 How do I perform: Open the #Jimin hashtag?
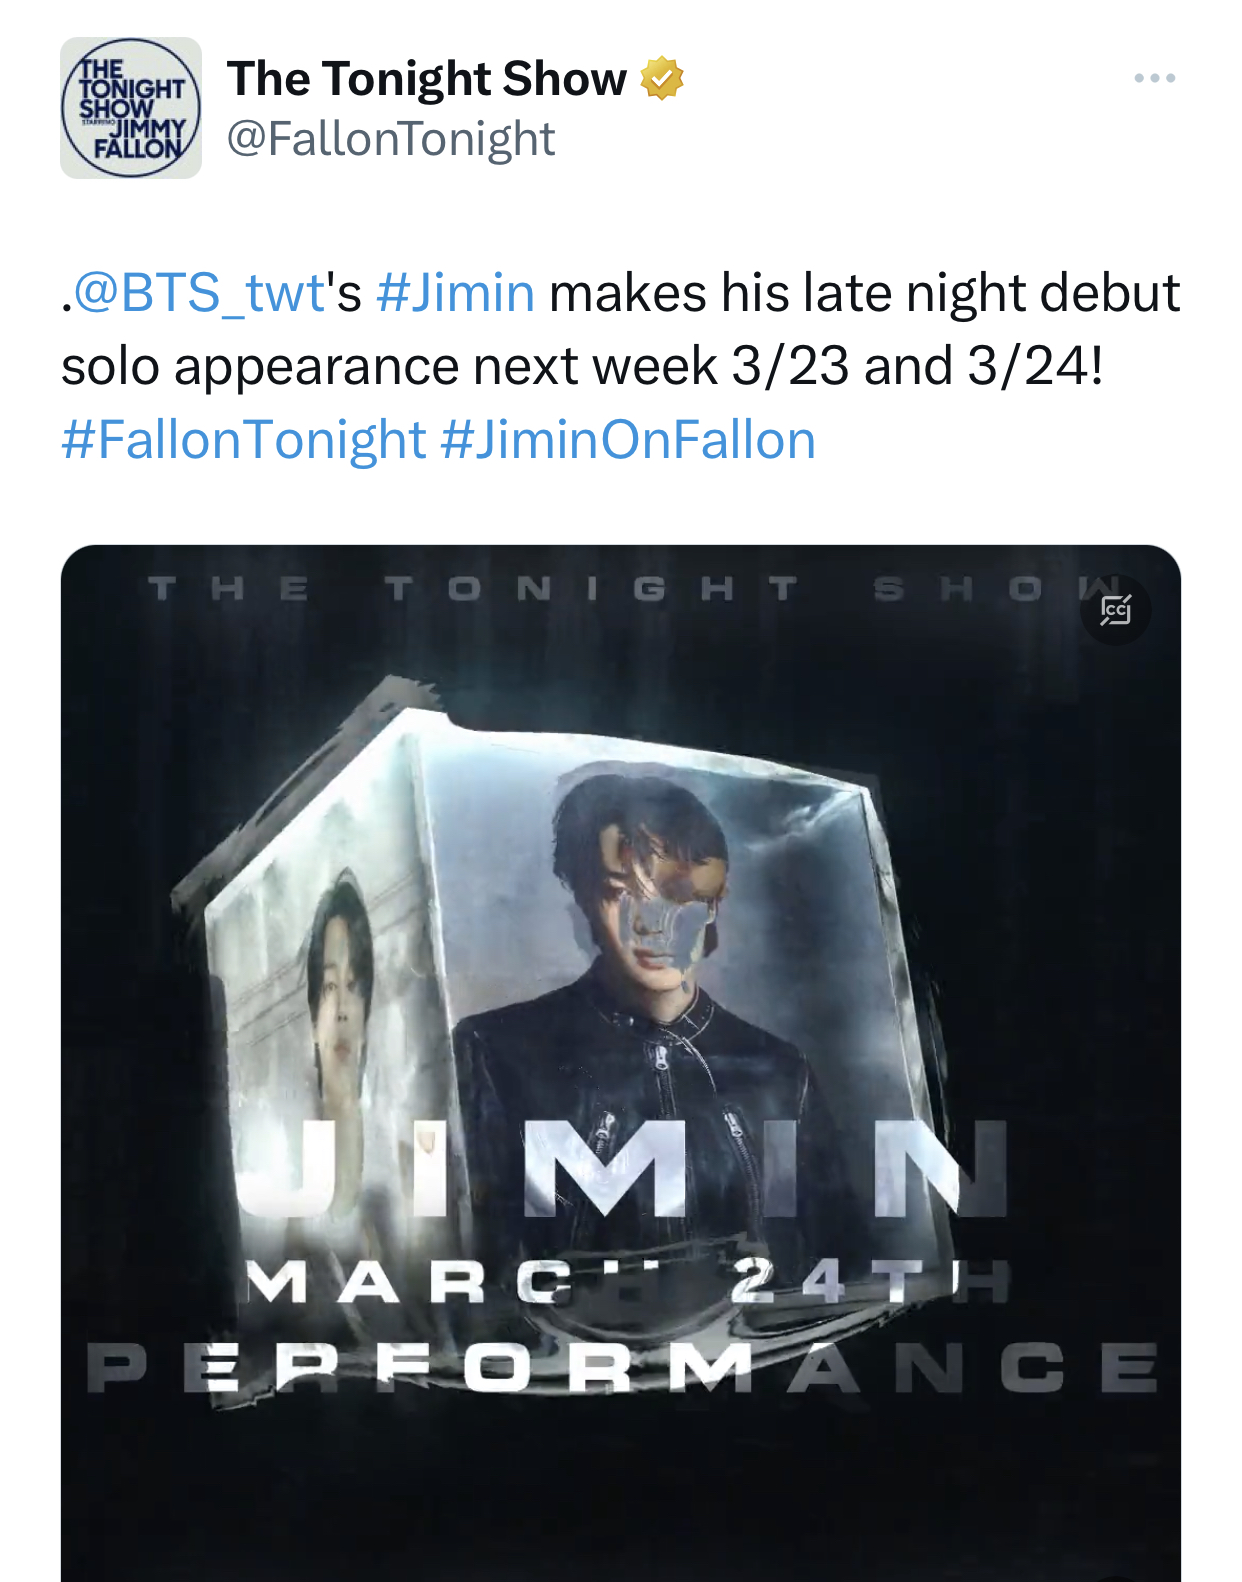coord(456,293)
